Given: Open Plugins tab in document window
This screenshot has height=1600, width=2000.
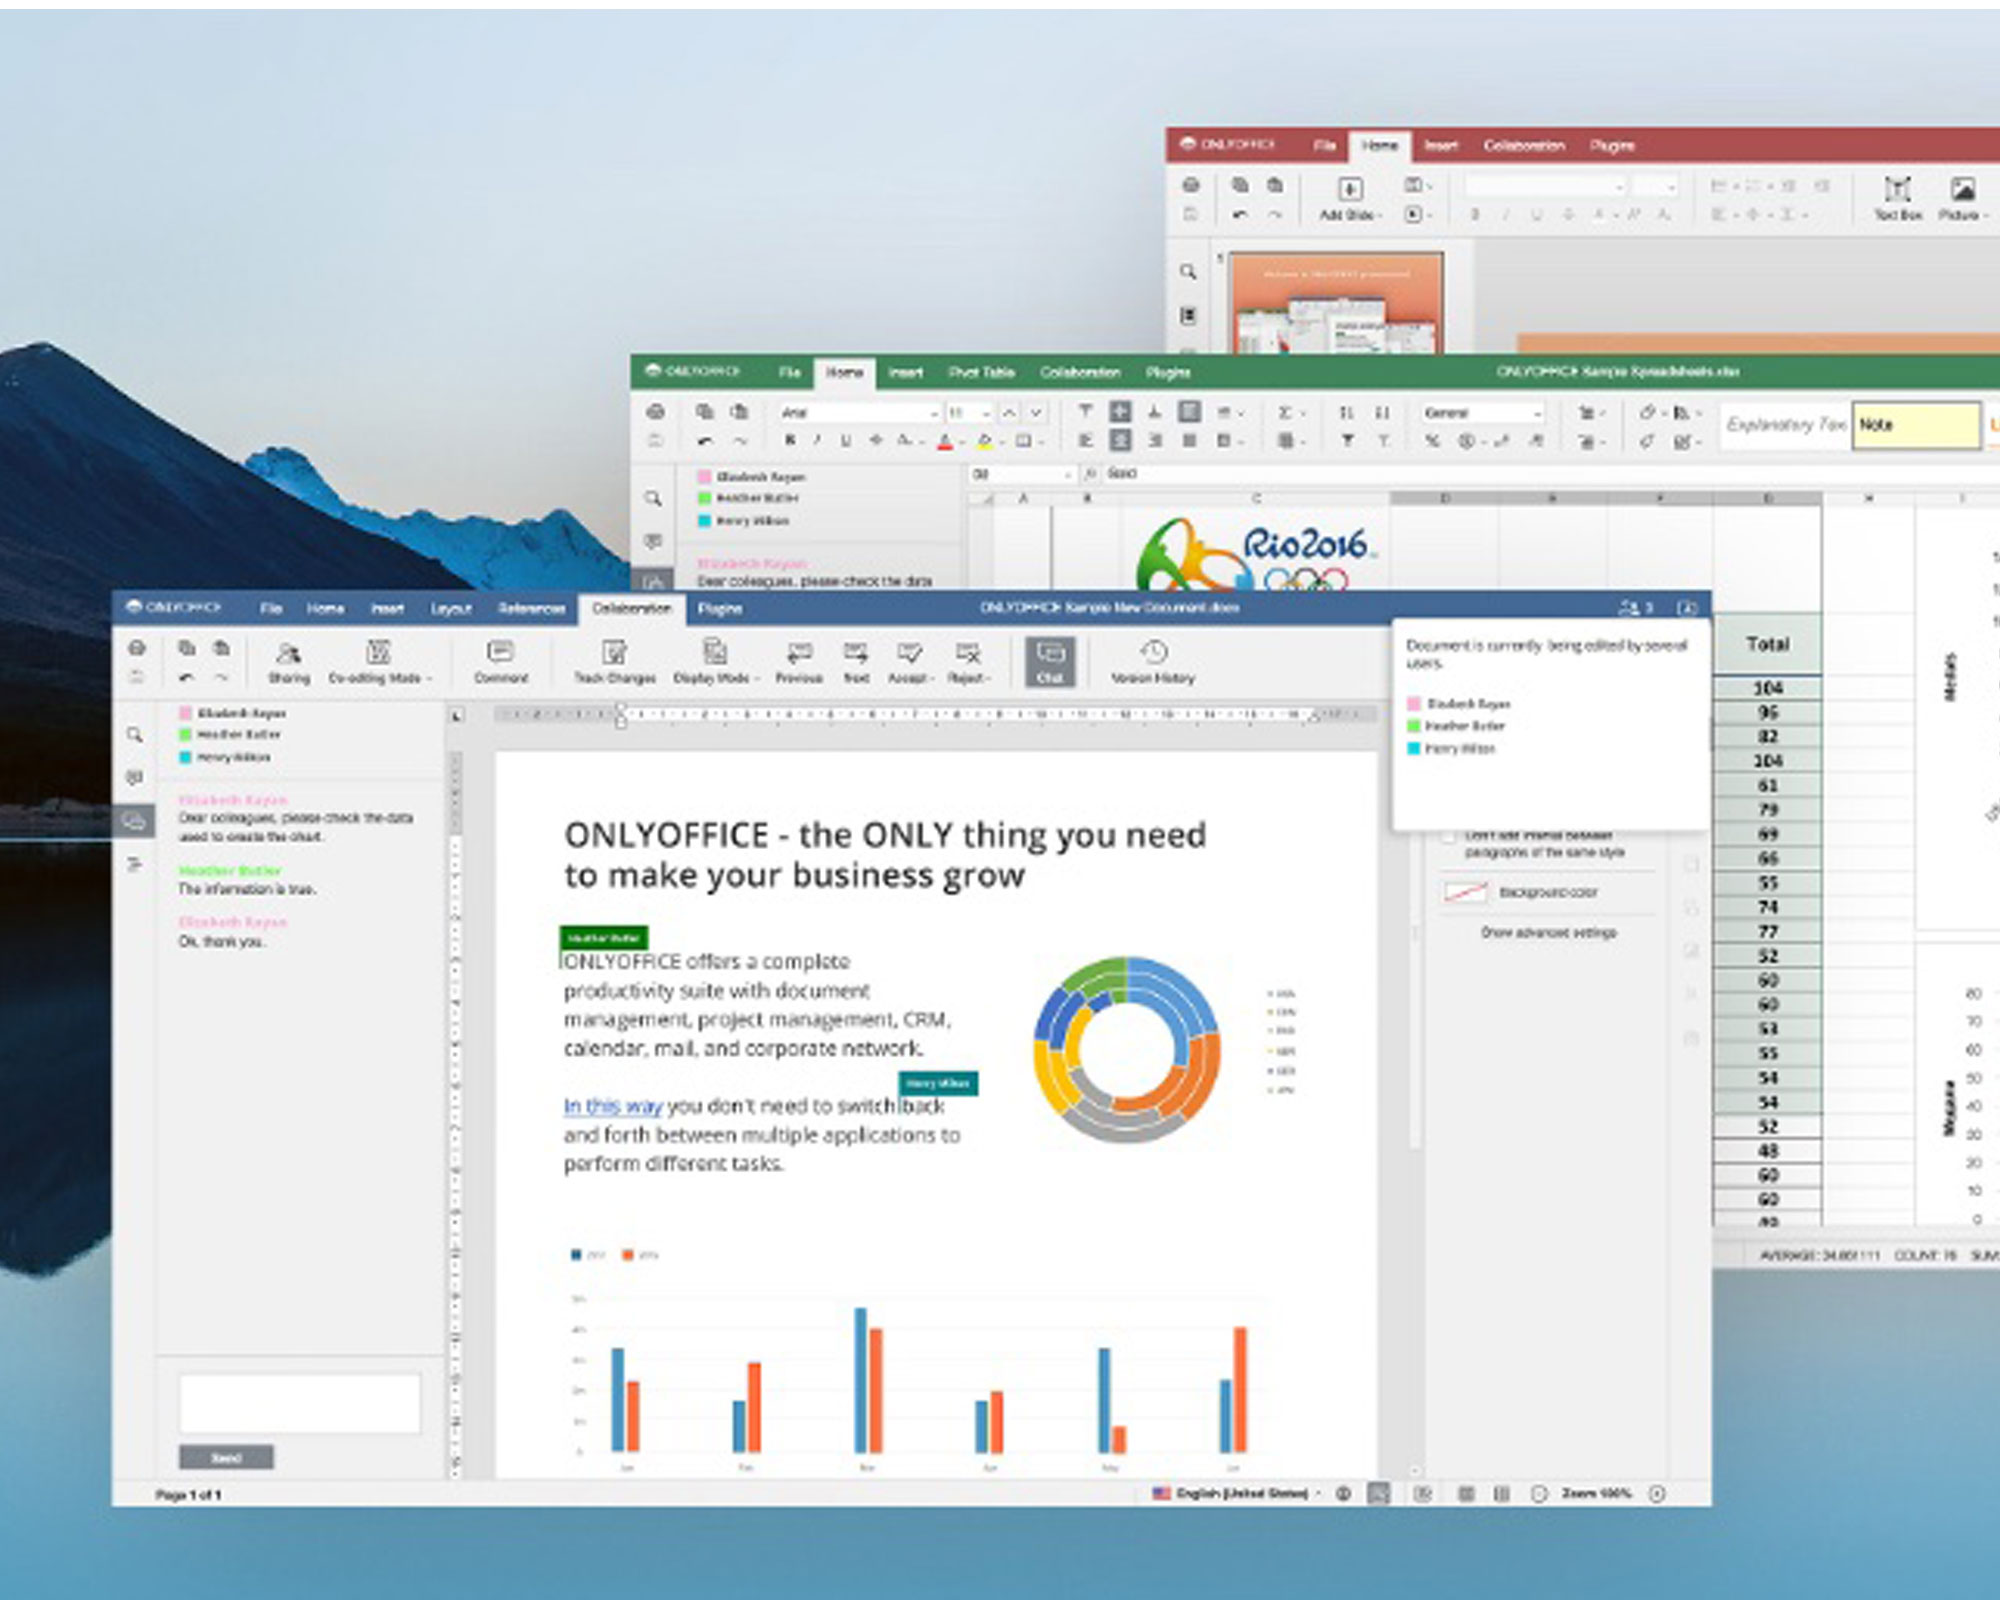Looking at the screenshot, I should [719, 608].
